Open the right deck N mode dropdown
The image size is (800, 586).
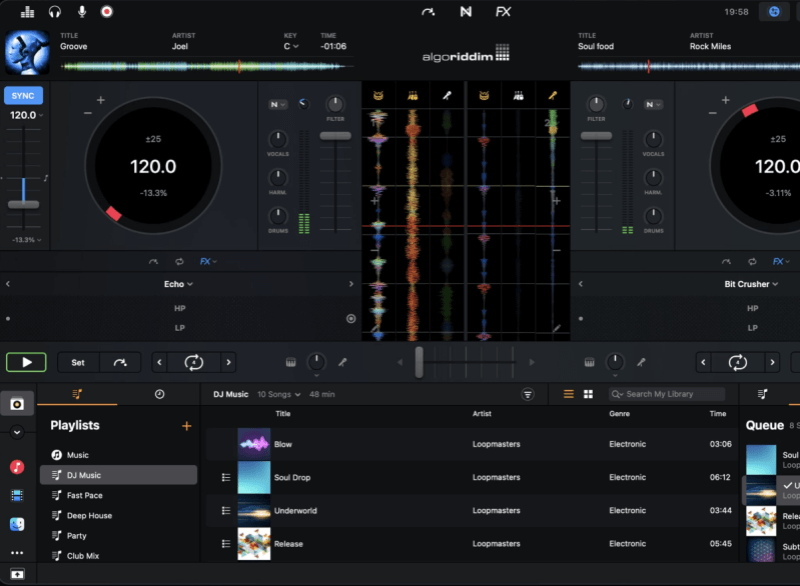point(653,105)
